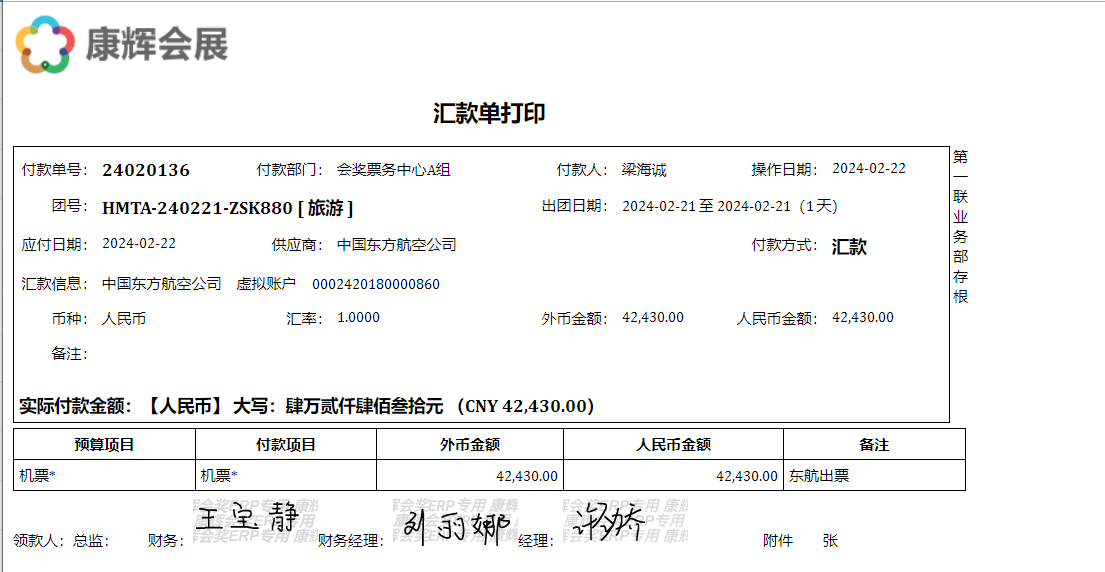Screen dimensions: 1105x572
Task: Click the 付款项目 column header
Action: [x=286, y=445]
